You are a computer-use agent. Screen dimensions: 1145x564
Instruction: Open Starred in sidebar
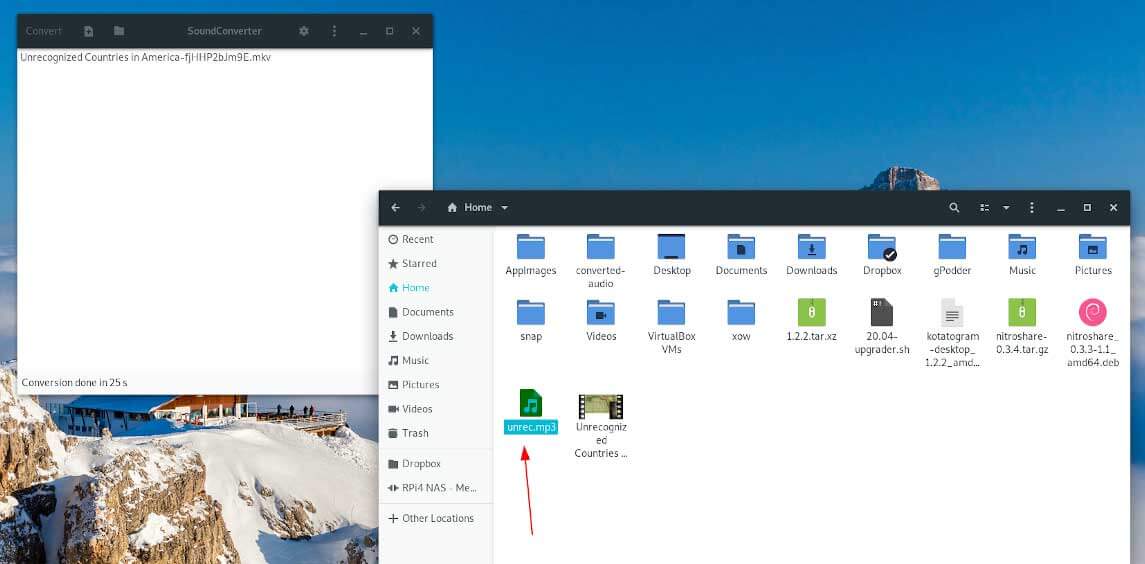[x=436, y=263]
